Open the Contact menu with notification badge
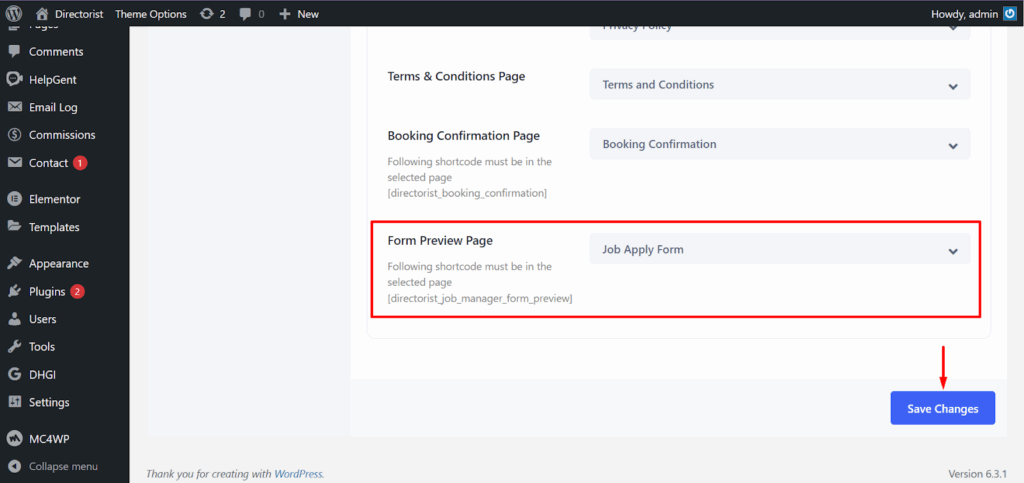 [x=48, y=163]
